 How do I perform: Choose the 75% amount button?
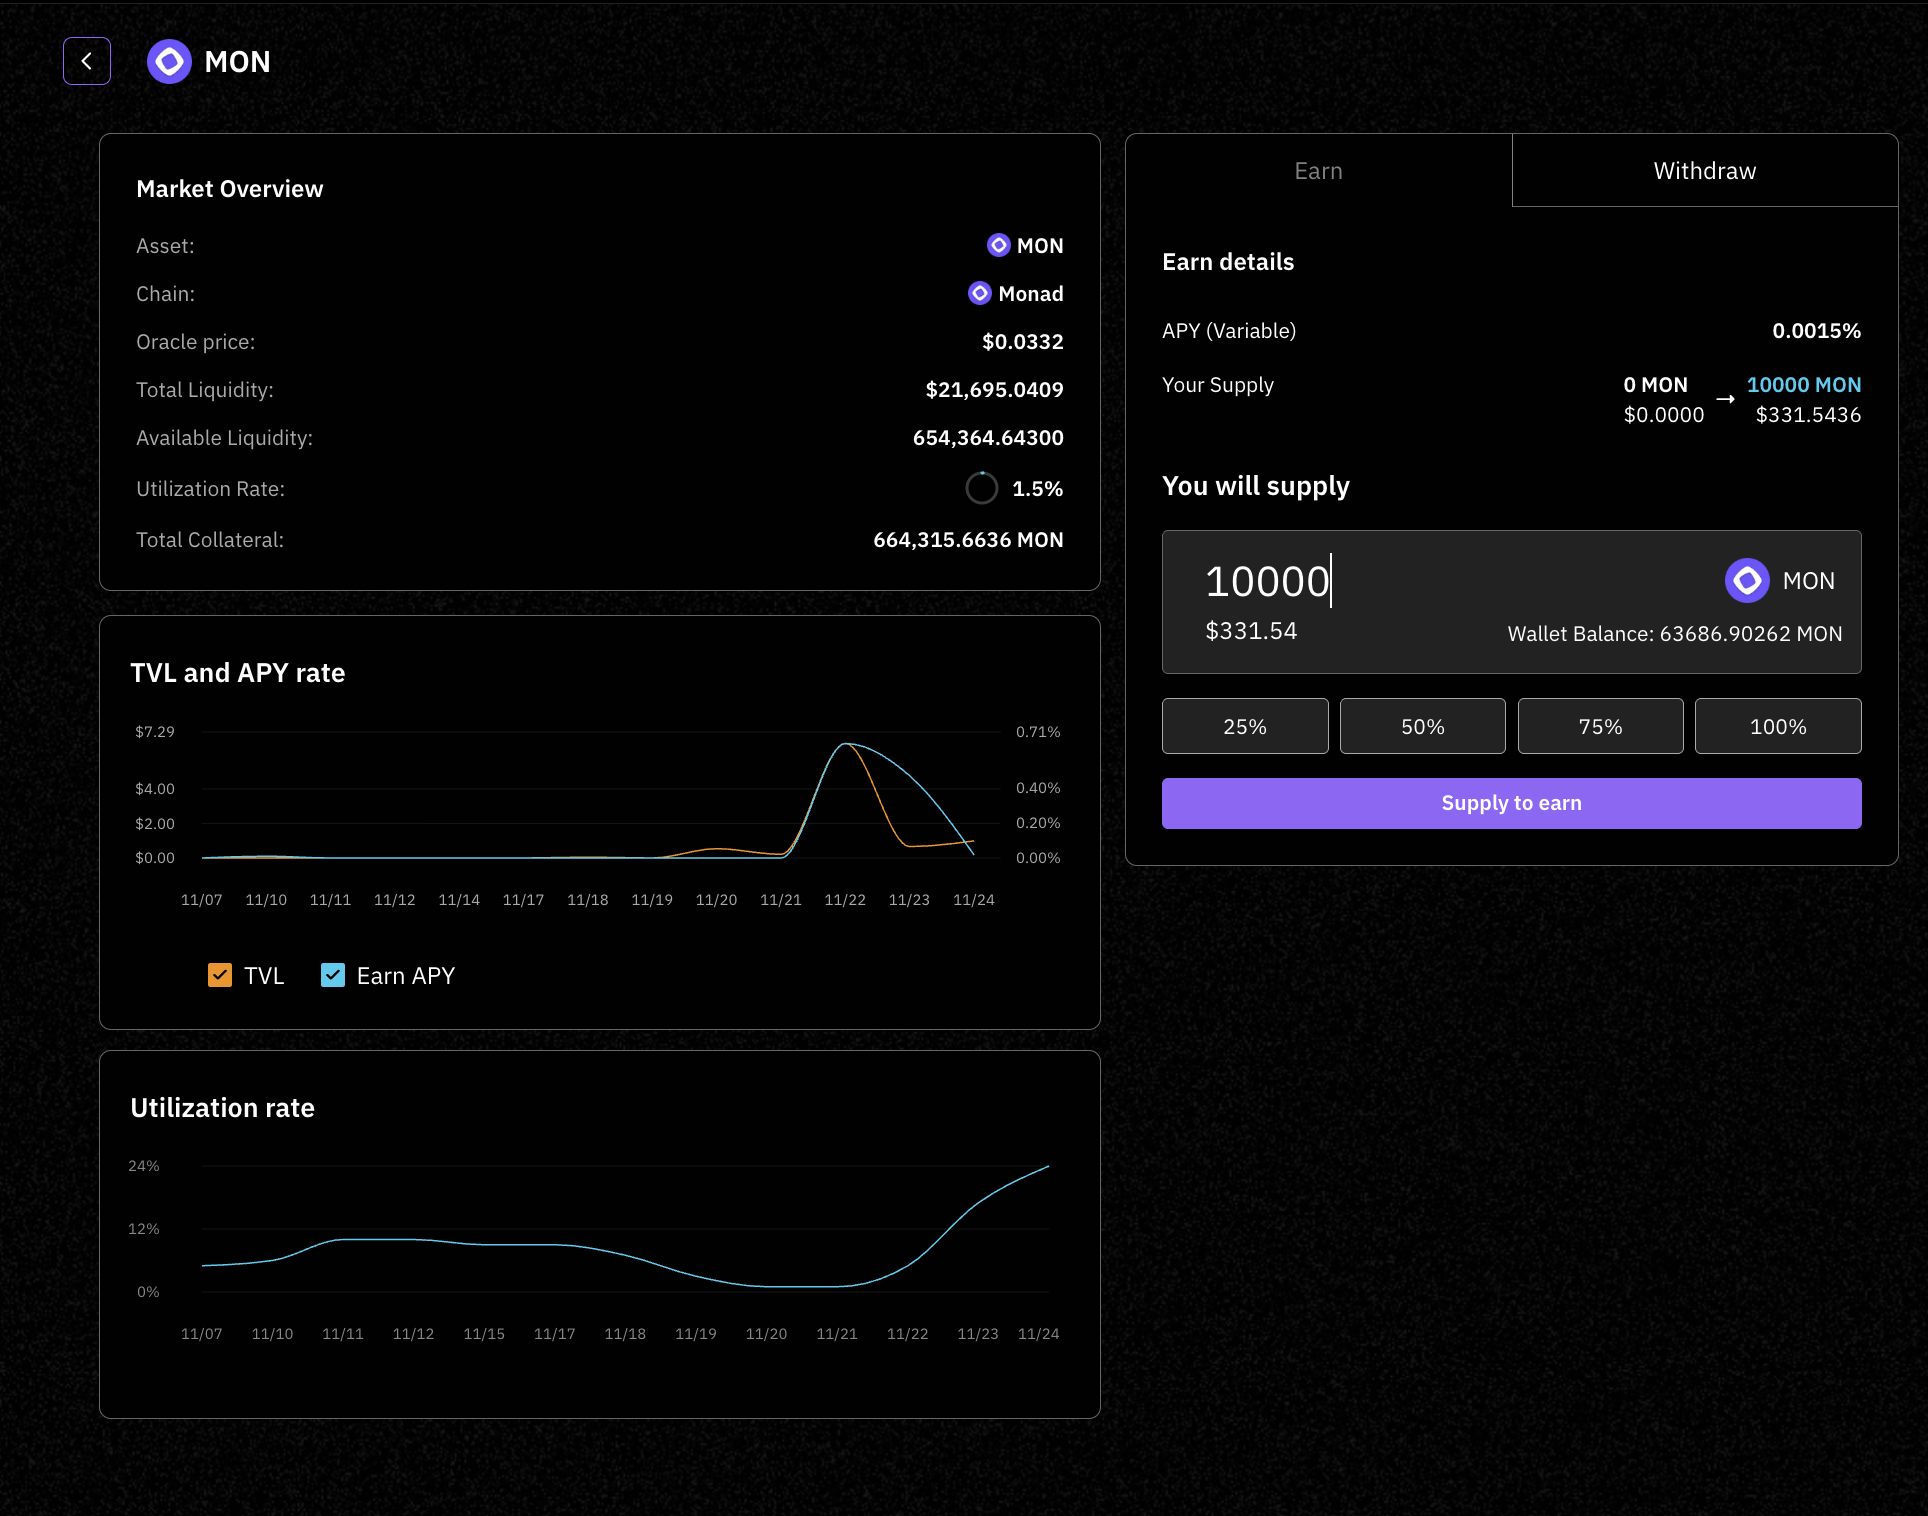pyautogui.click(x=1600, y=727)
